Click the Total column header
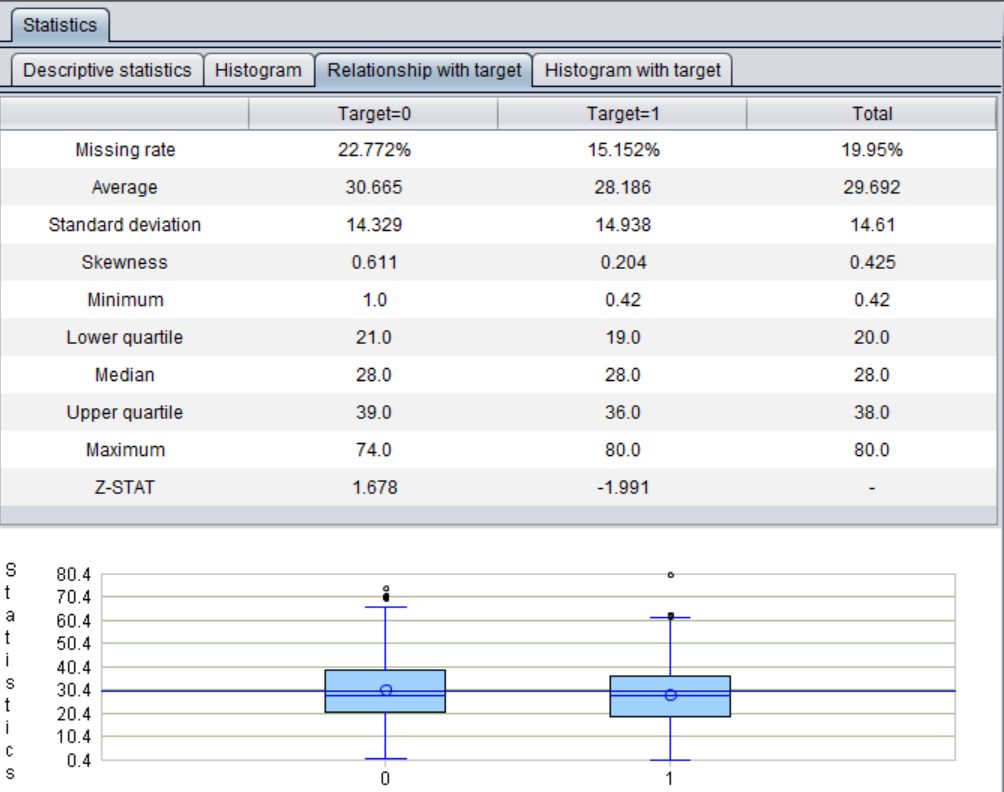1004x792 pixels. 872,114
